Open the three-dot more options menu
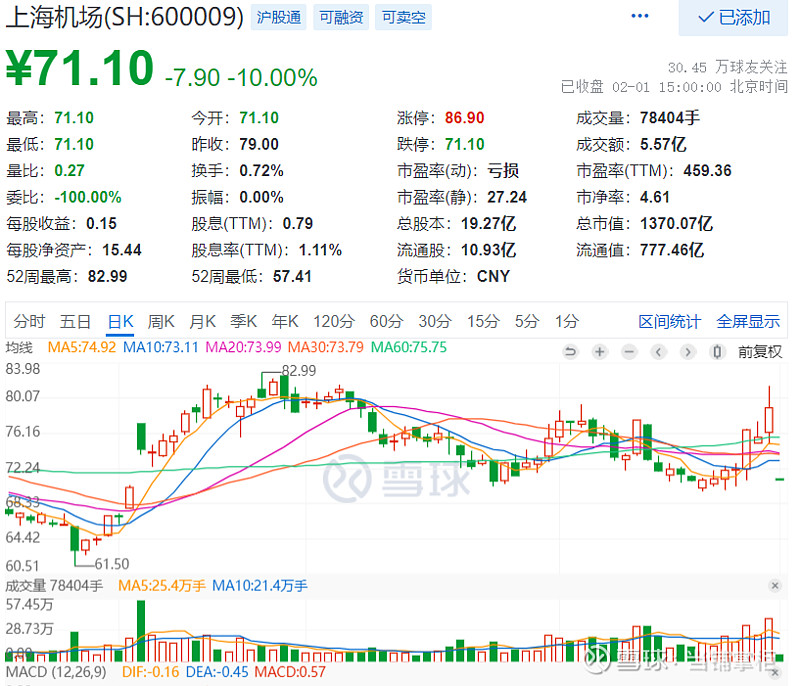800x686 pixels. [x=639, y=16]
